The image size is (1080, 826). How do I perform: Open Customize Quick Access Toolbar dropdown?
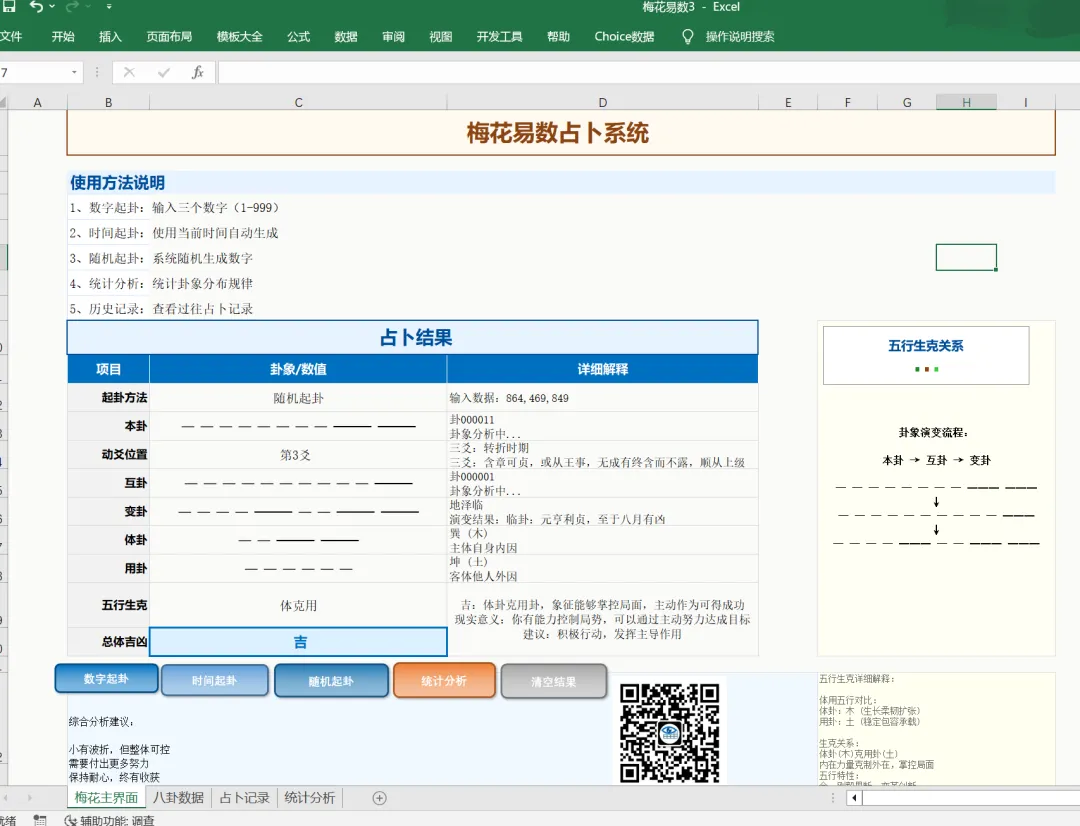coord(109,7)
